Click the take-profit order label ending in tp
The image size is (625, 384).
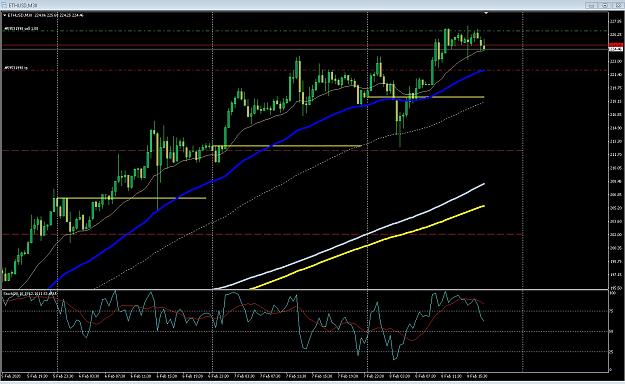(16, 68)
